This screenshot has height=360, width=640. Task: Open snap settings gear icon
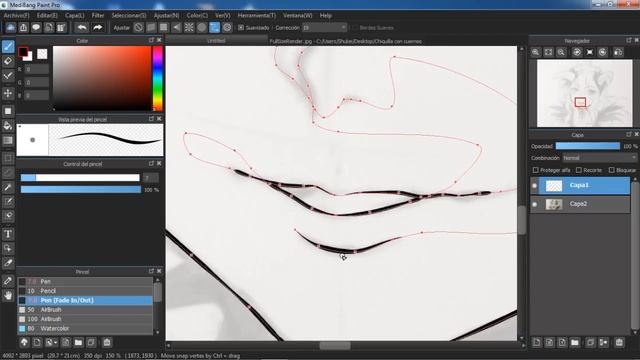227,27
